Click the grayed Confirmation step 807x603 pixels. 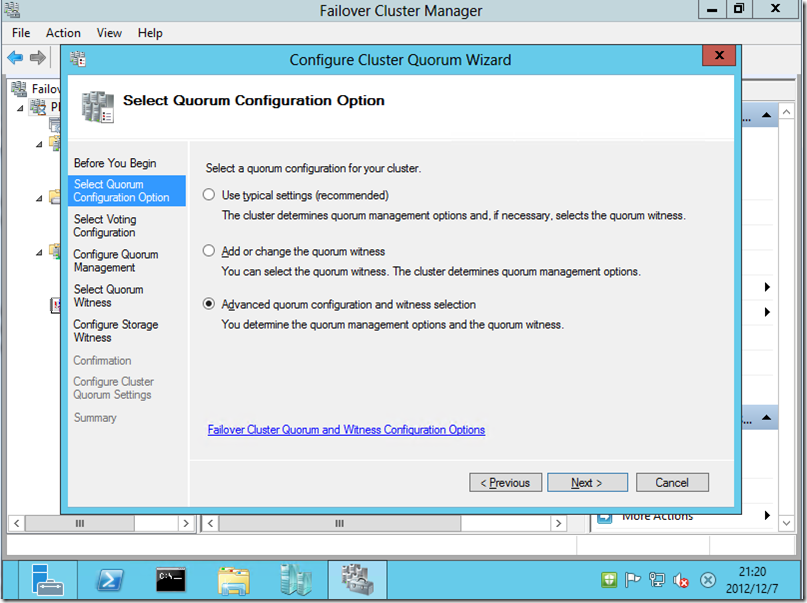pyautogui.click(x=102, y=361)
